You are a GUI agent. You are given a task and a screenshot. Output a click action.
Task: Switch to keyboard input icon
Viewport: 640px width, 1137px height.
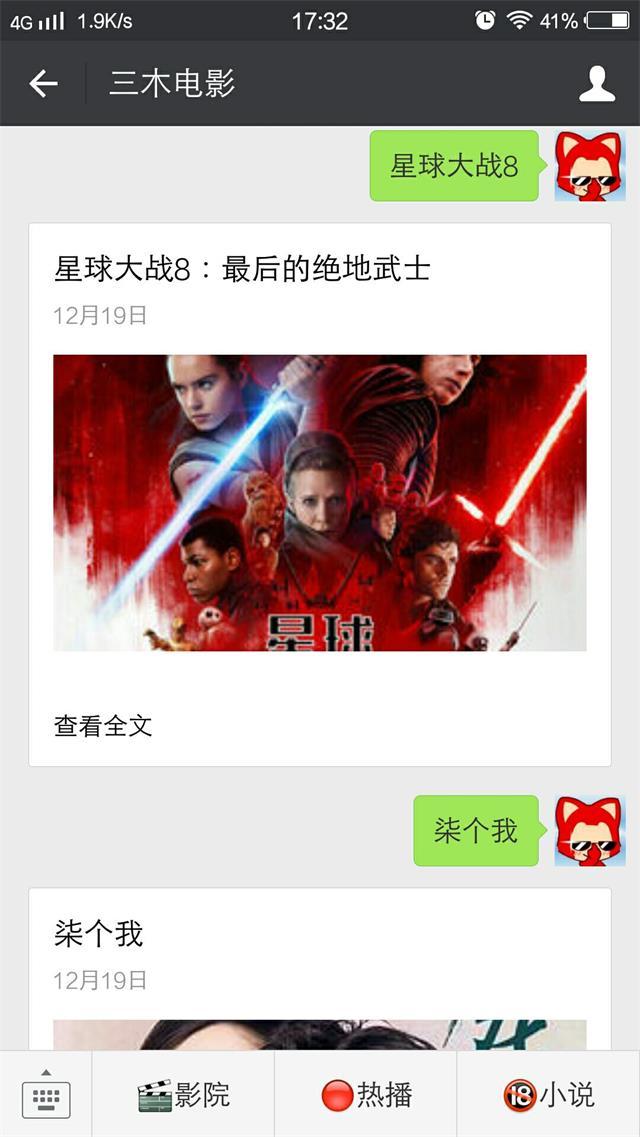[46, 1094]
